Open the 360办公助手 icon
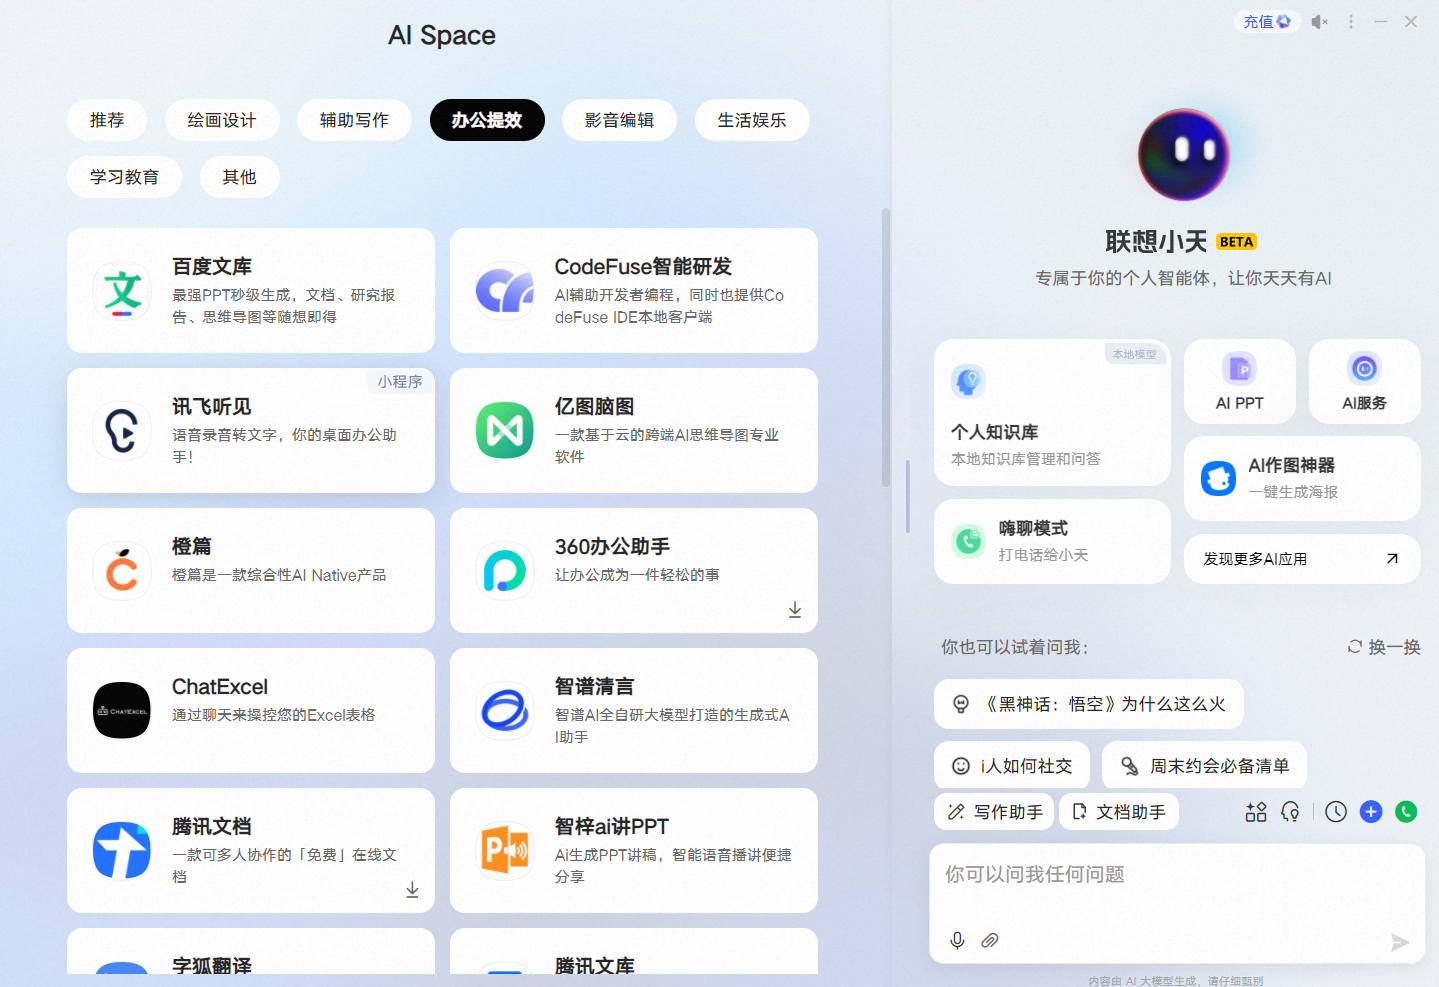 505,571
